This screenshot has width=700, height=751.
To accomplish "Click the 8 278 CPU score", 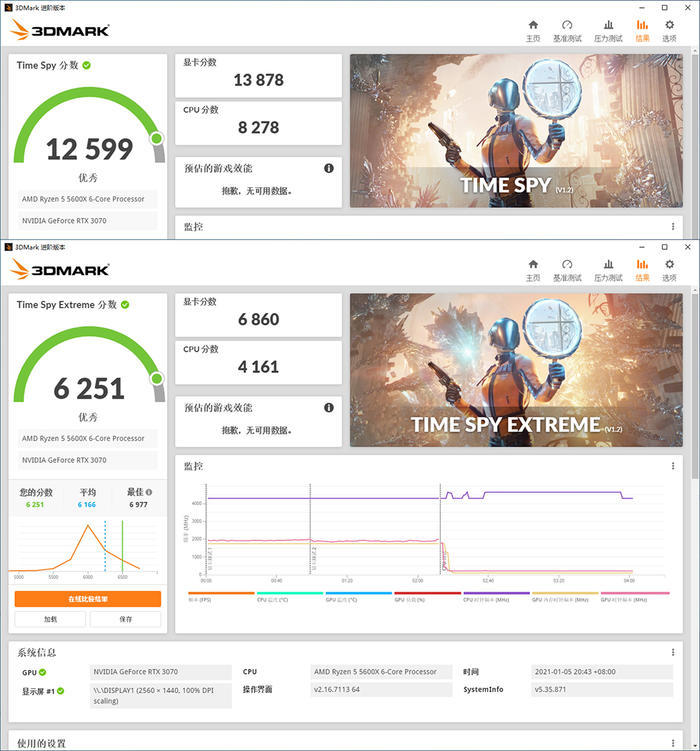I will coord(259,127).
